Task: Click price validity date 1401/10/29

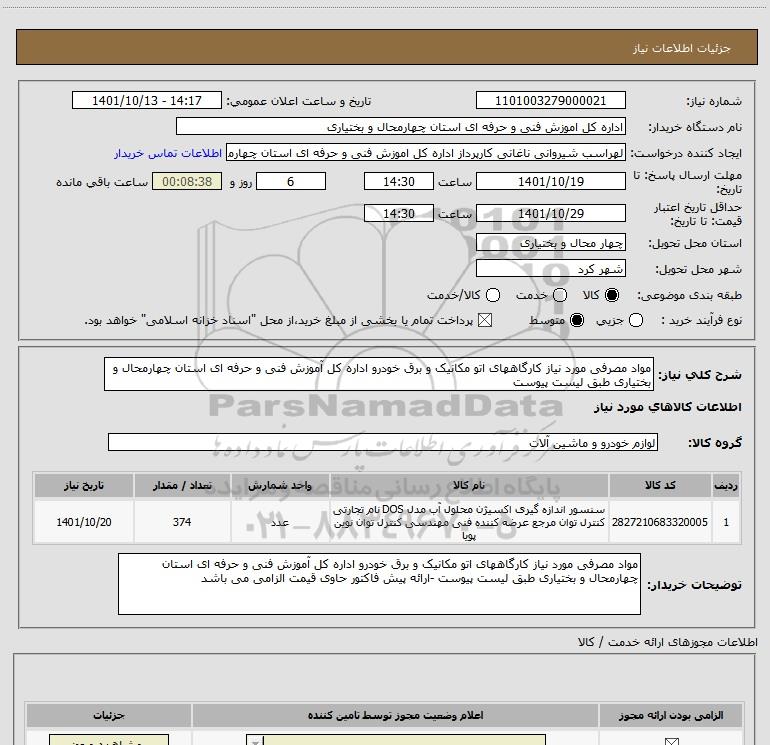Action: [x=550, y=213]
